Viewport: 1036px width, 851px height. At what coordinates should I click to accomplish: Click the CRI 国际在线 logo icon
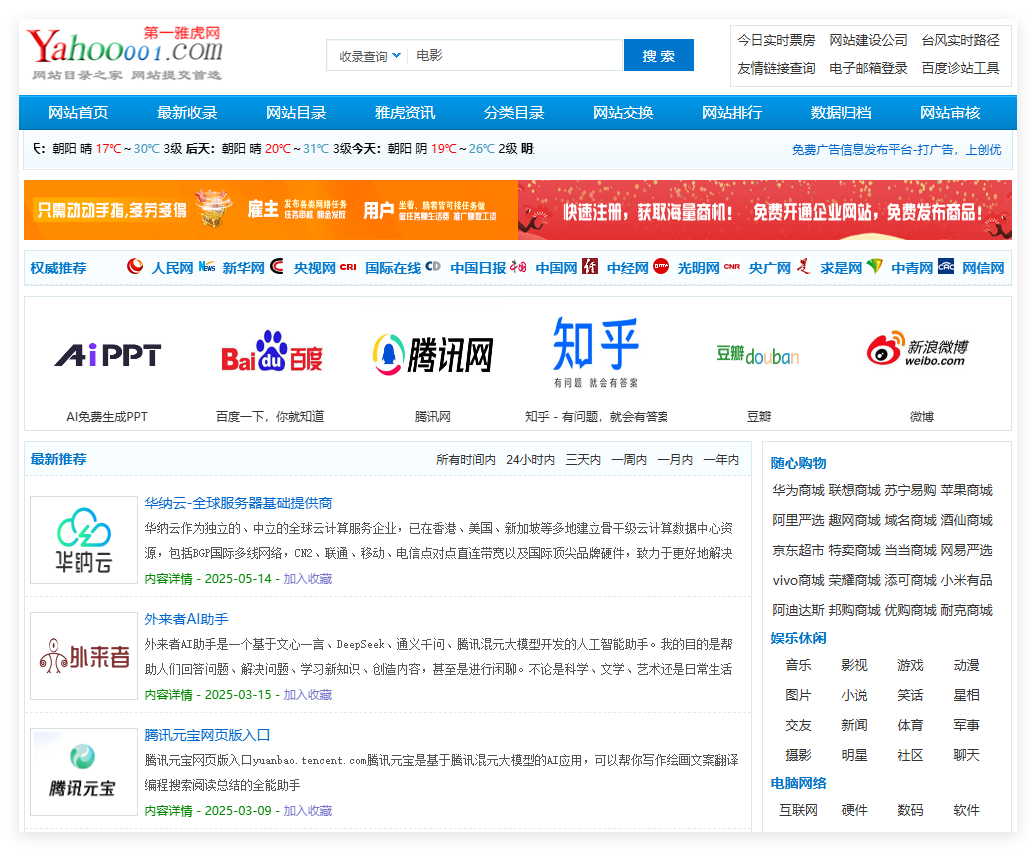pos(348,267)
